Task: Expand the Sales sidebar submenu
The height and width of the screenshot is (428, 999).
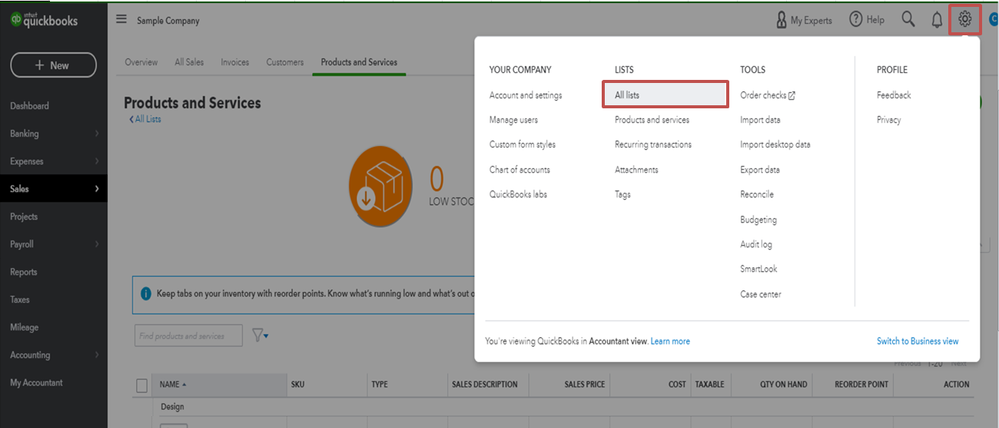Action: tap(97, 189)
